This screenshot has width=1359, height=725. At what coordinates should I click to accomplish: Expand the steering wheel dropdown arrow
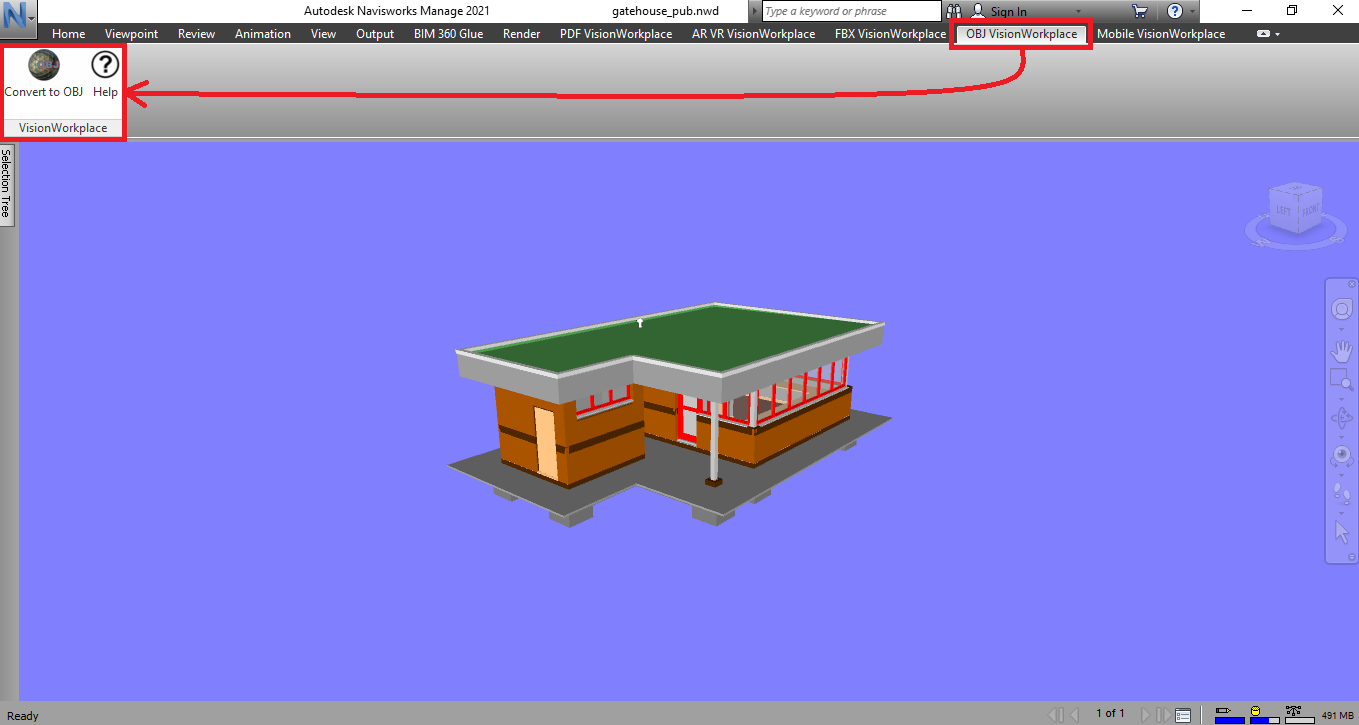[1341, 327]
